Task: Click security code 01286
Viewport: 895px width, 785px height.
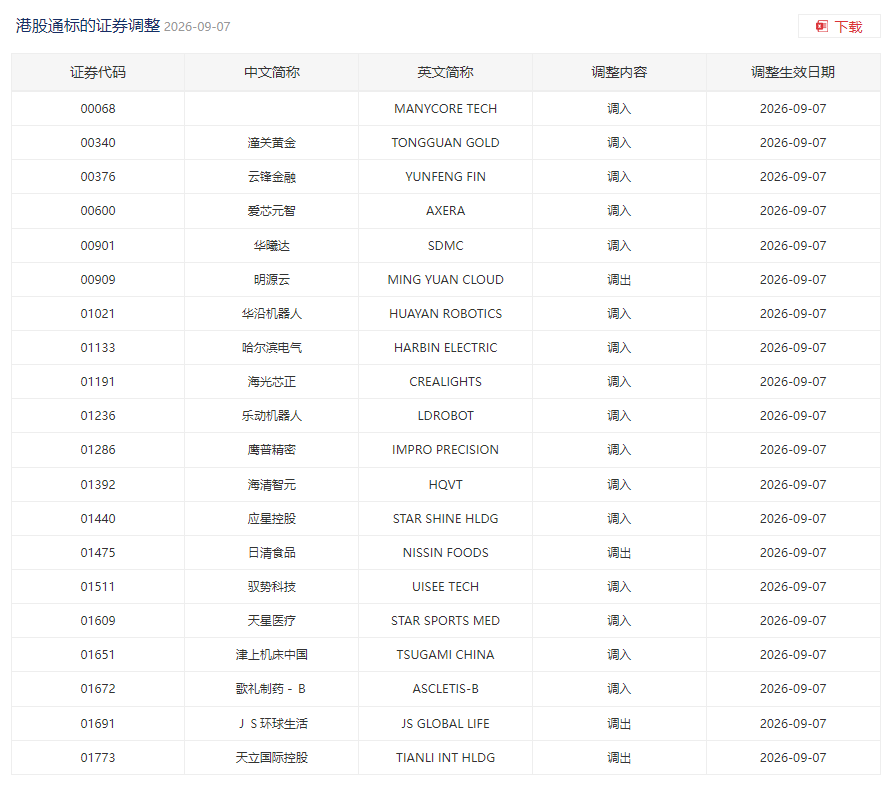Action: [x=98, y=450]
